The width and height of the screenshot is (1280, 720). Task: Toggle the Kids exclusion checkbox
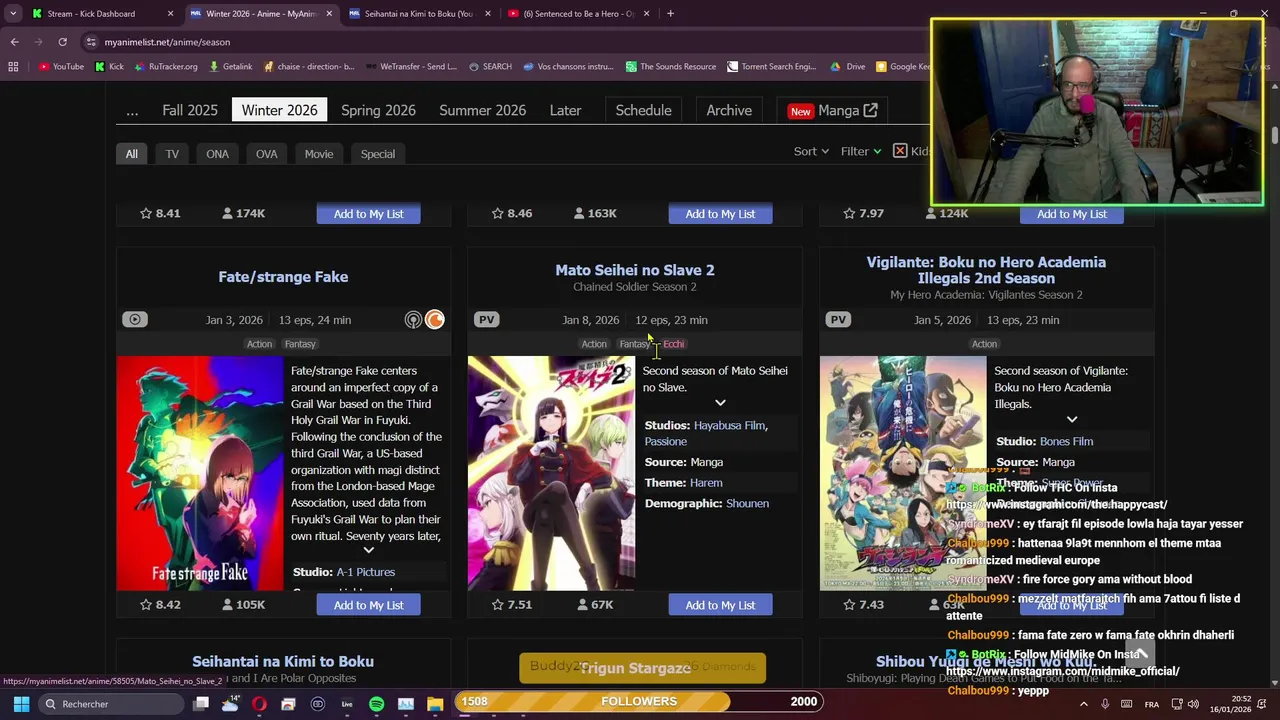point(900,151)
